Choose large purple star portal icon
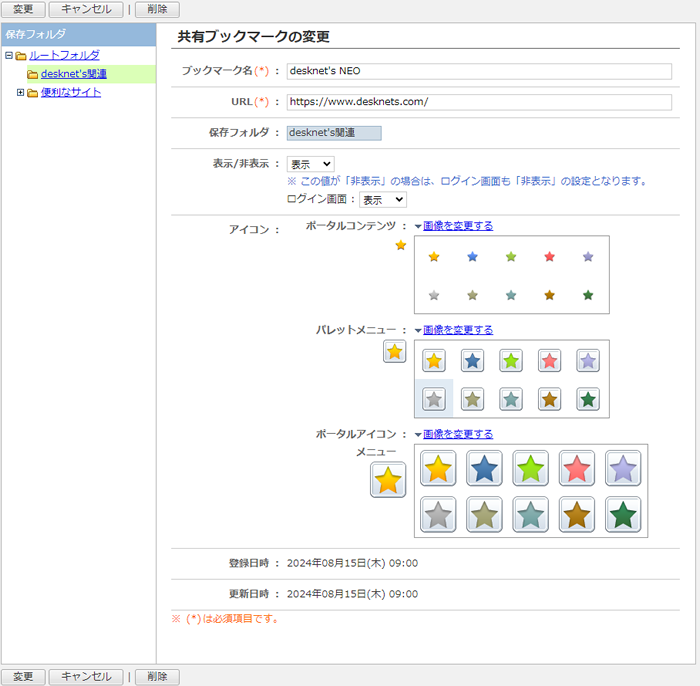 click(x=623, y=468)
